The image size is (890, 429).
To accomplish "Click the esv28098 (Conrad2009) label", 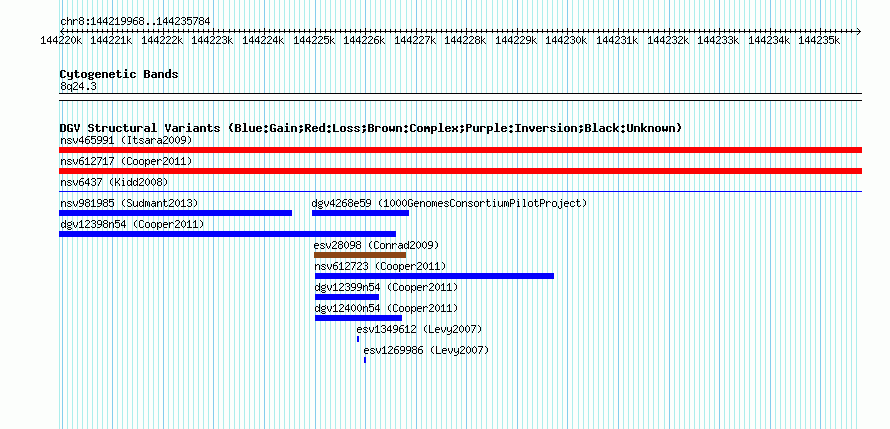I will point(376,245).
